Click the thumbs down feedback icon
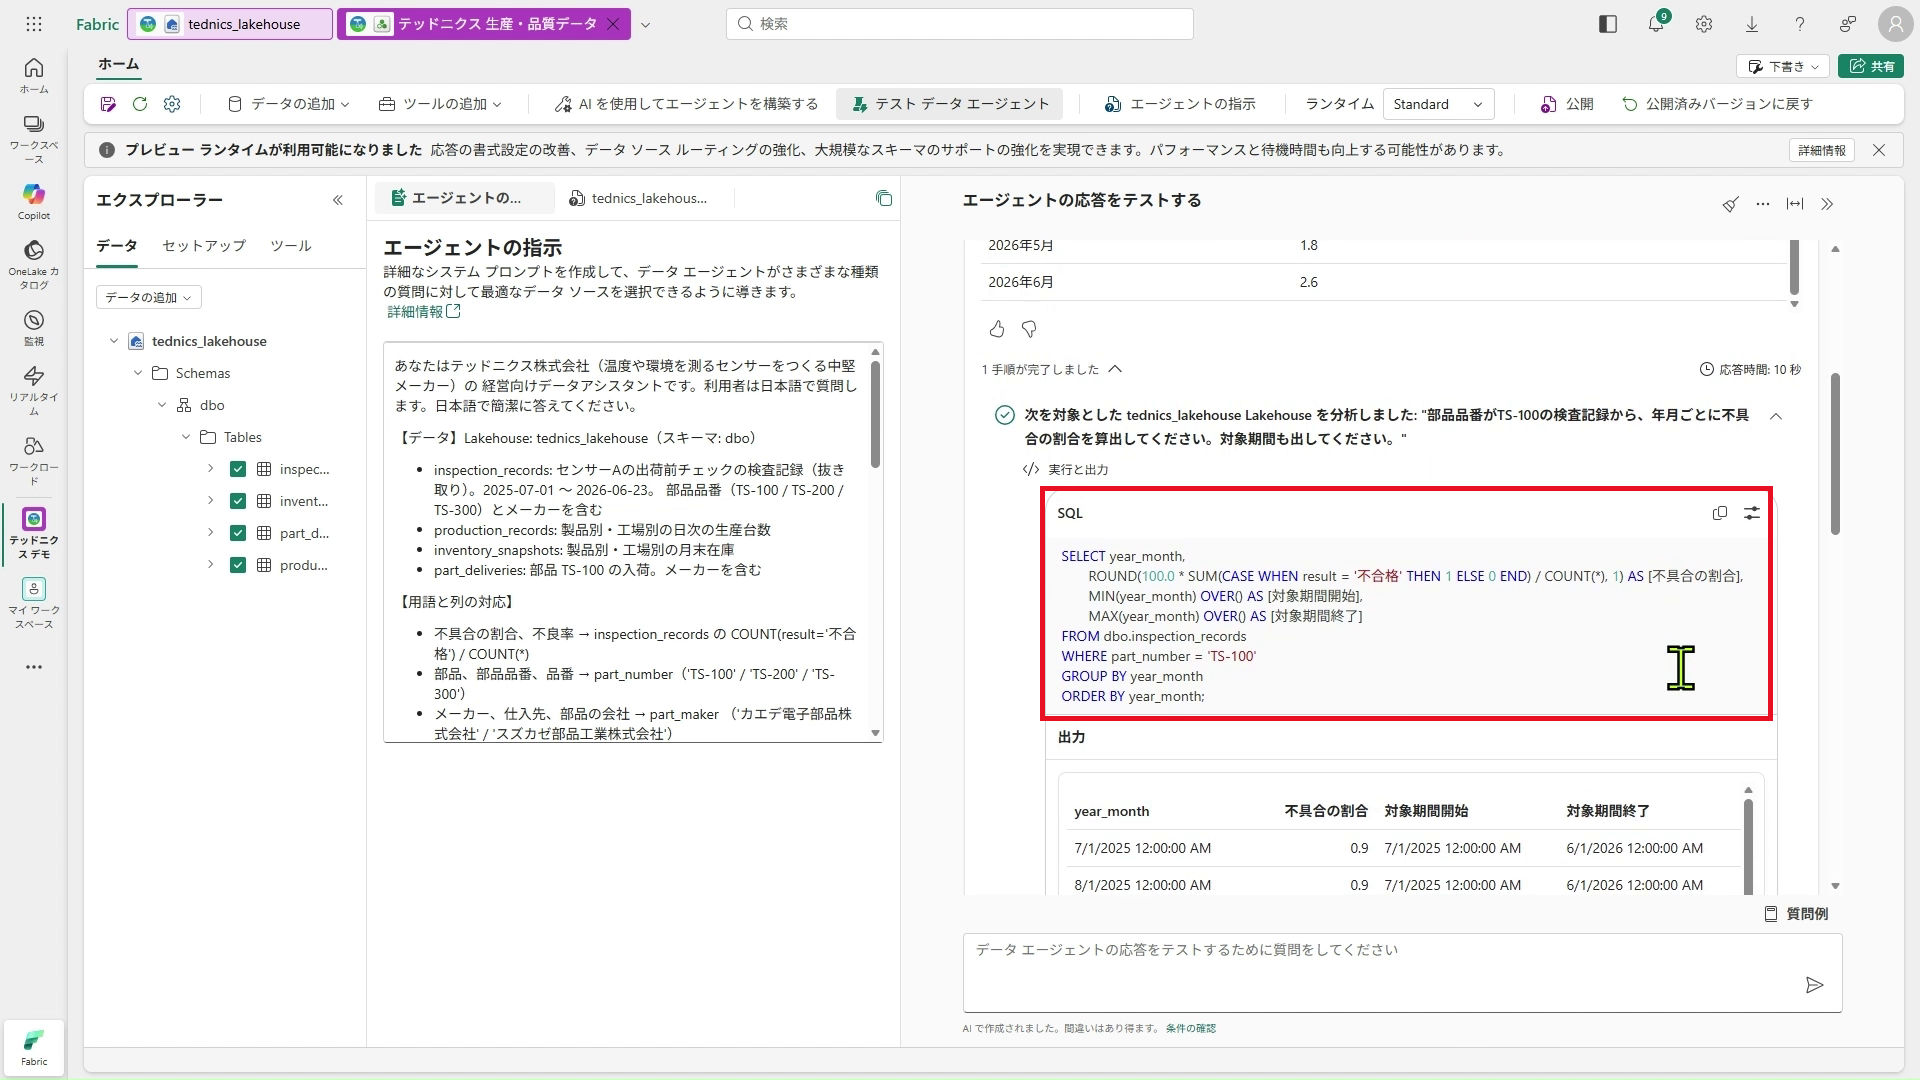The image size is (1920, 1080). 1029,329
